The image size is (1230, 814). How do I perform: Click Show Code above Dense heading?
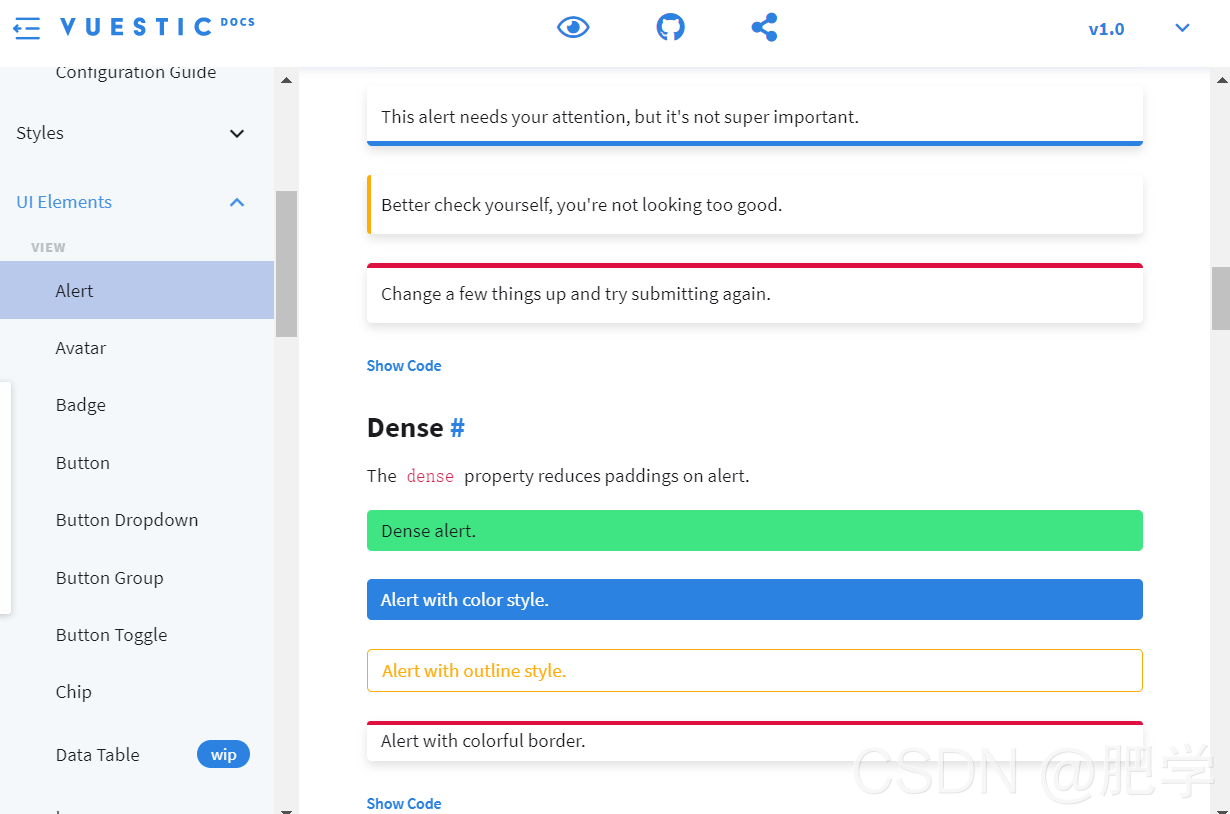404,366
